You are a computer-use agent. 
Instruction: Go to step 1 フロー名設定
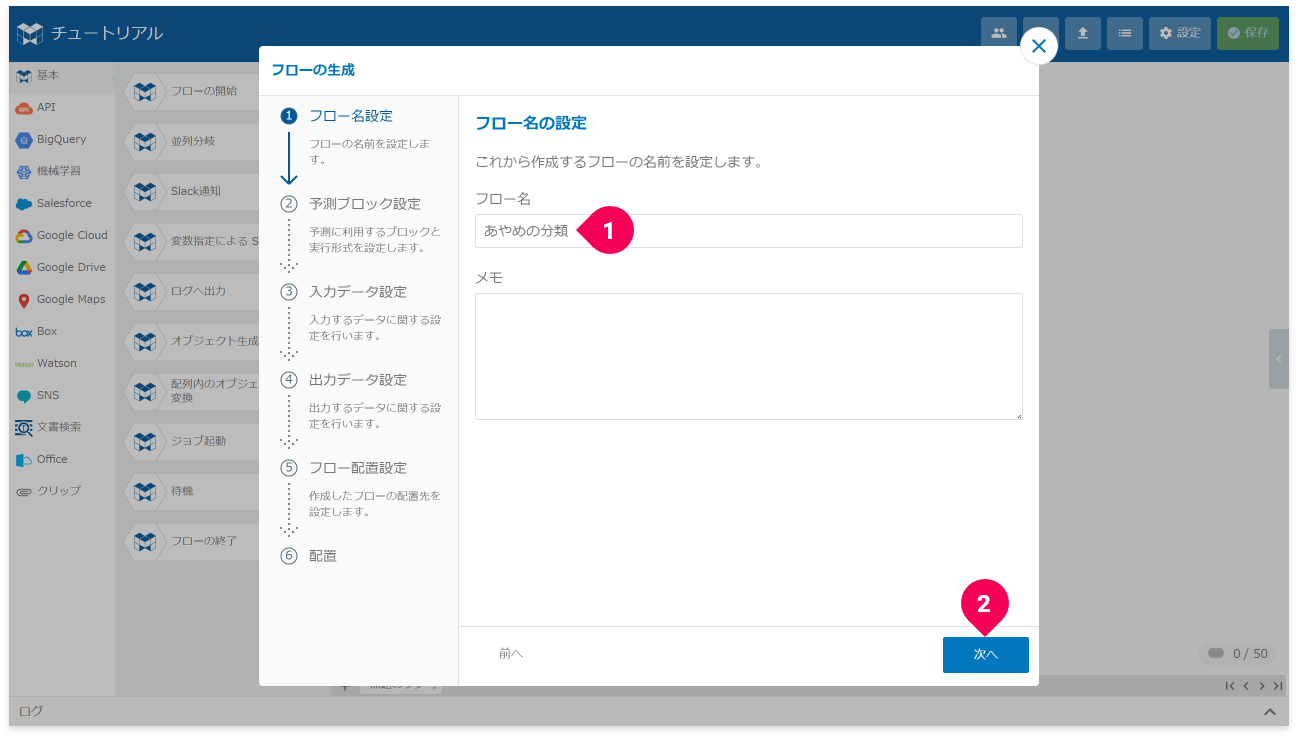point(351,116)
